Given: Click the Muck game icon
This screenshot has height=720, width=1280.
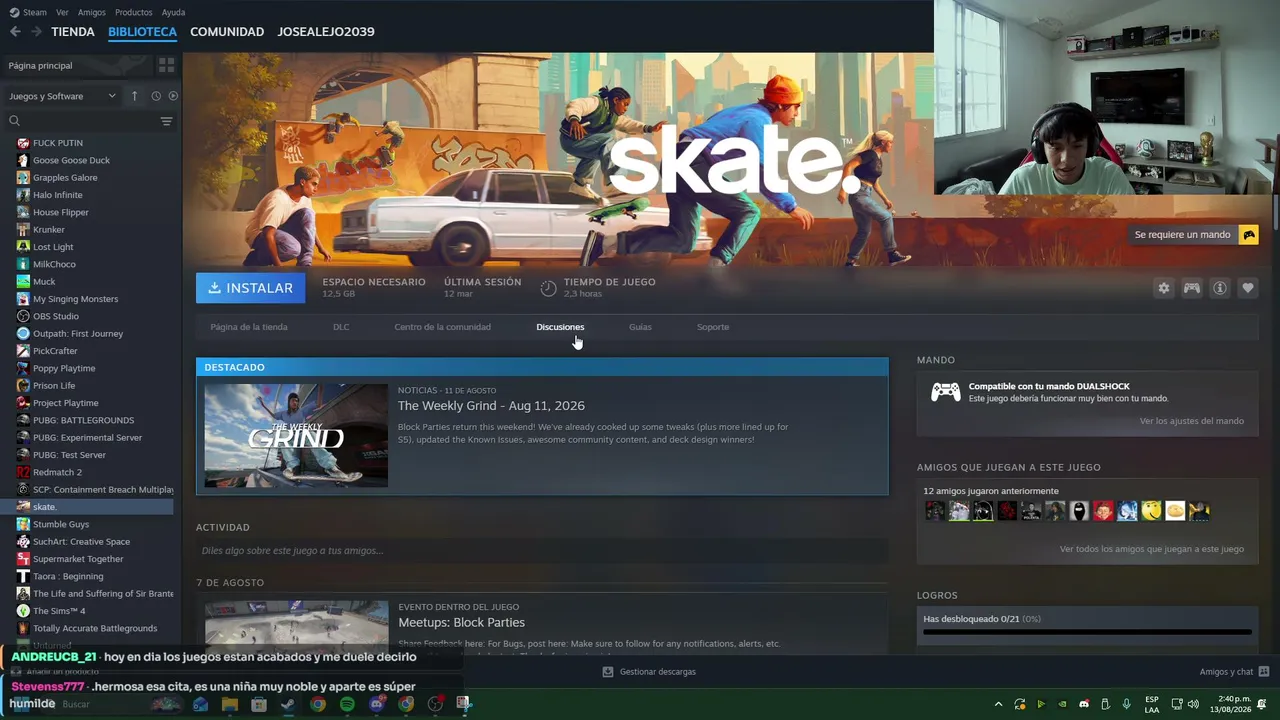Looking at the screenshot, I should click(23, 282).
